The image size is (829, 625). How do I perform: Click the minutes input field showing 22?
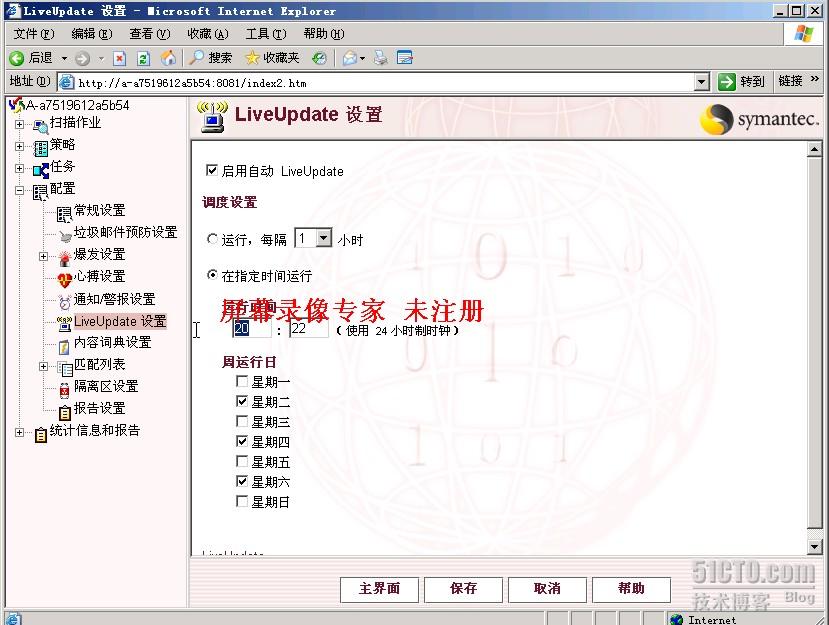tap(309, 329)
